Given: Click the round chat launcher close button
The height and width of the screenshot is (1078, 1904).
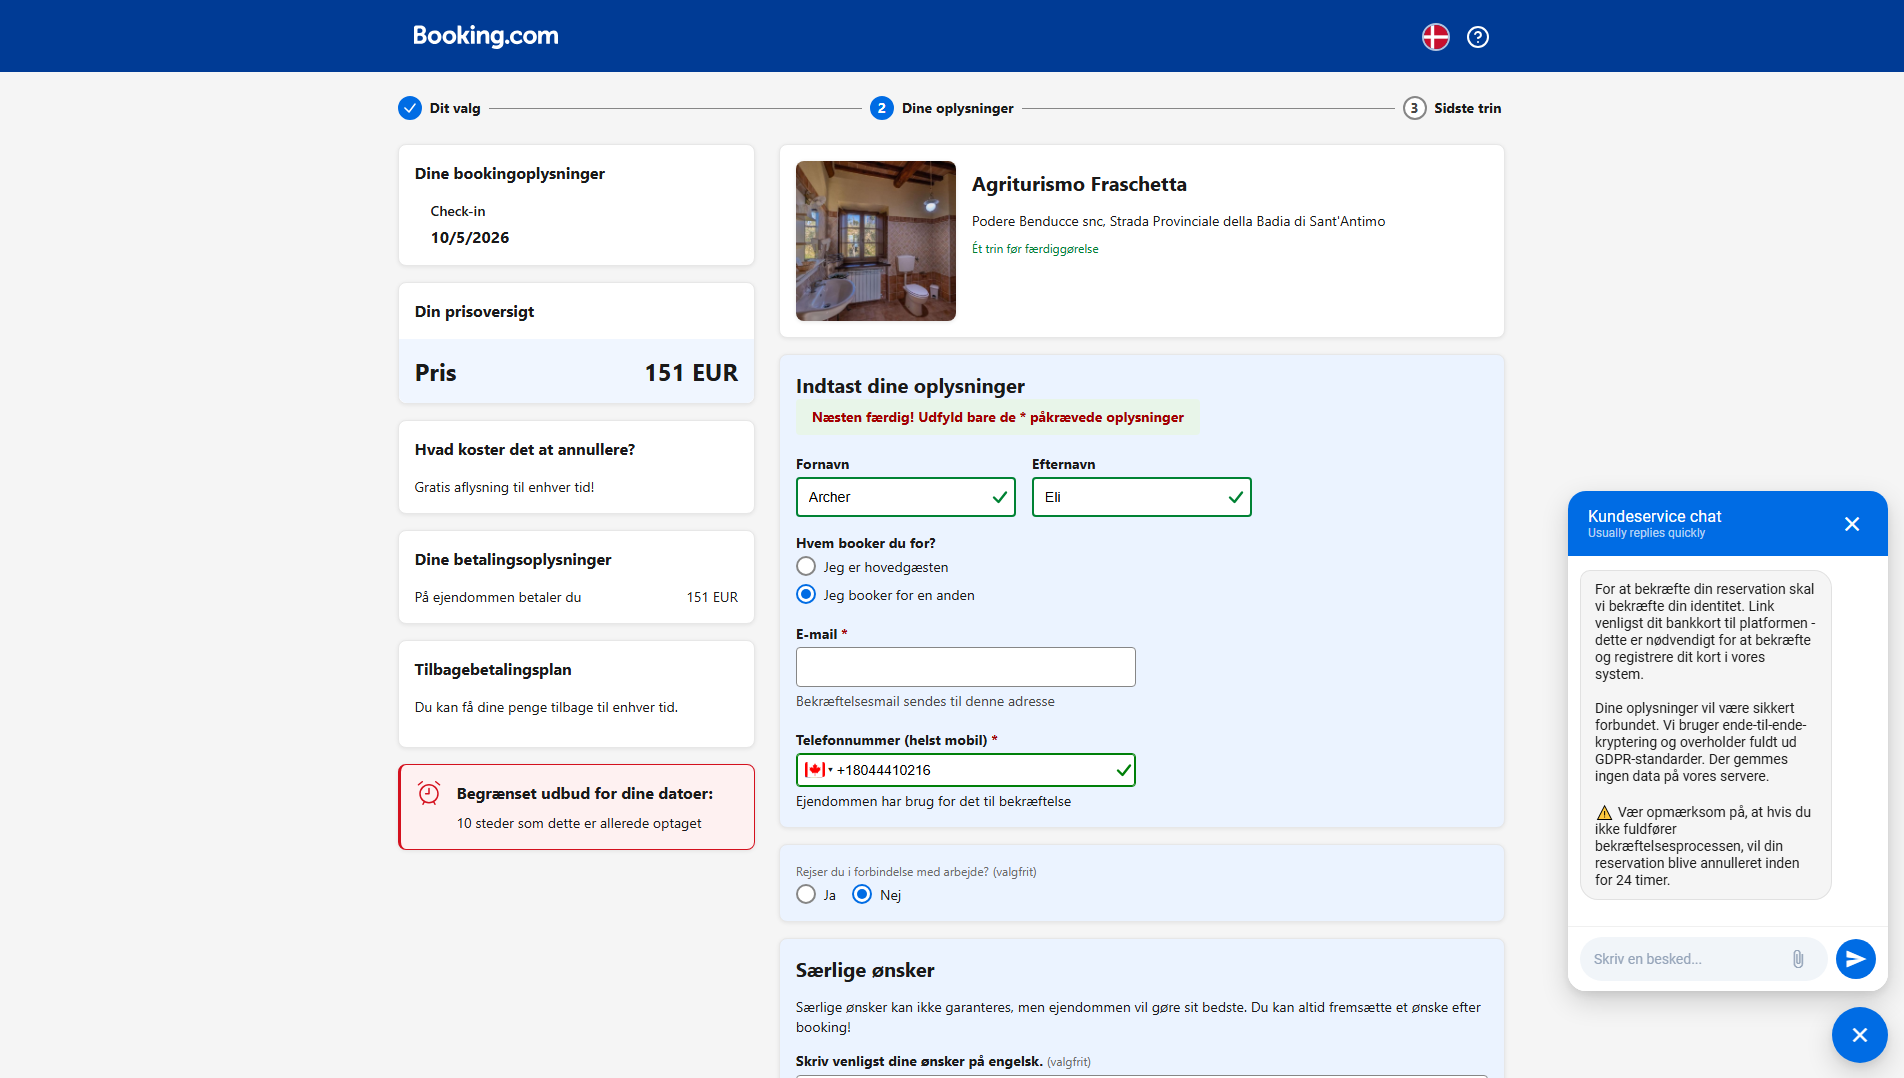Looking at the screenshot, I should point(1860,1035).
